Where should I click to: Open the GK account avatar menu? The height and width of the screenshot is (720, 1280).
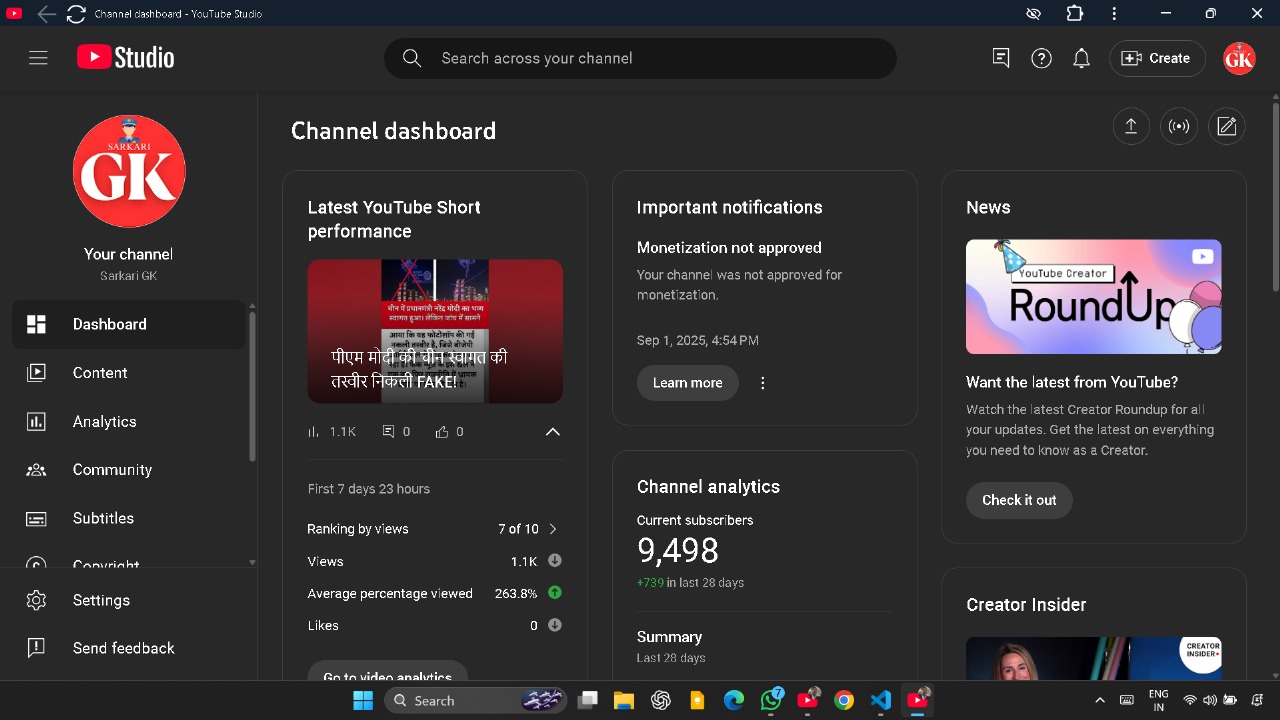(x=1239, y=58)
